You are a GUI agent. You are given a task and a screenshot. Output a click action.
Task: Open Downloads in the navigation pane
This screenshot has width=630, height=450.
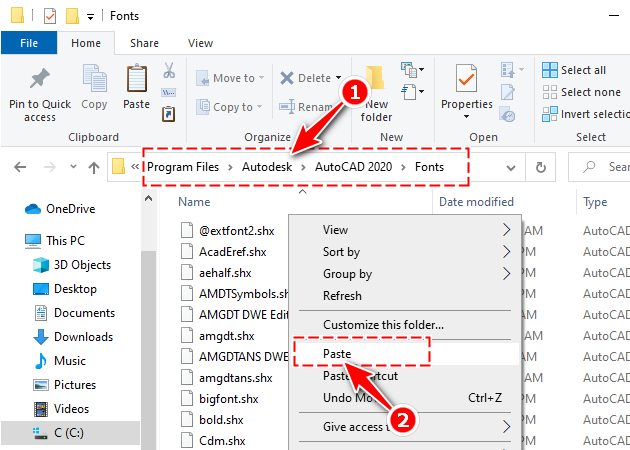(x=73, y=337)
